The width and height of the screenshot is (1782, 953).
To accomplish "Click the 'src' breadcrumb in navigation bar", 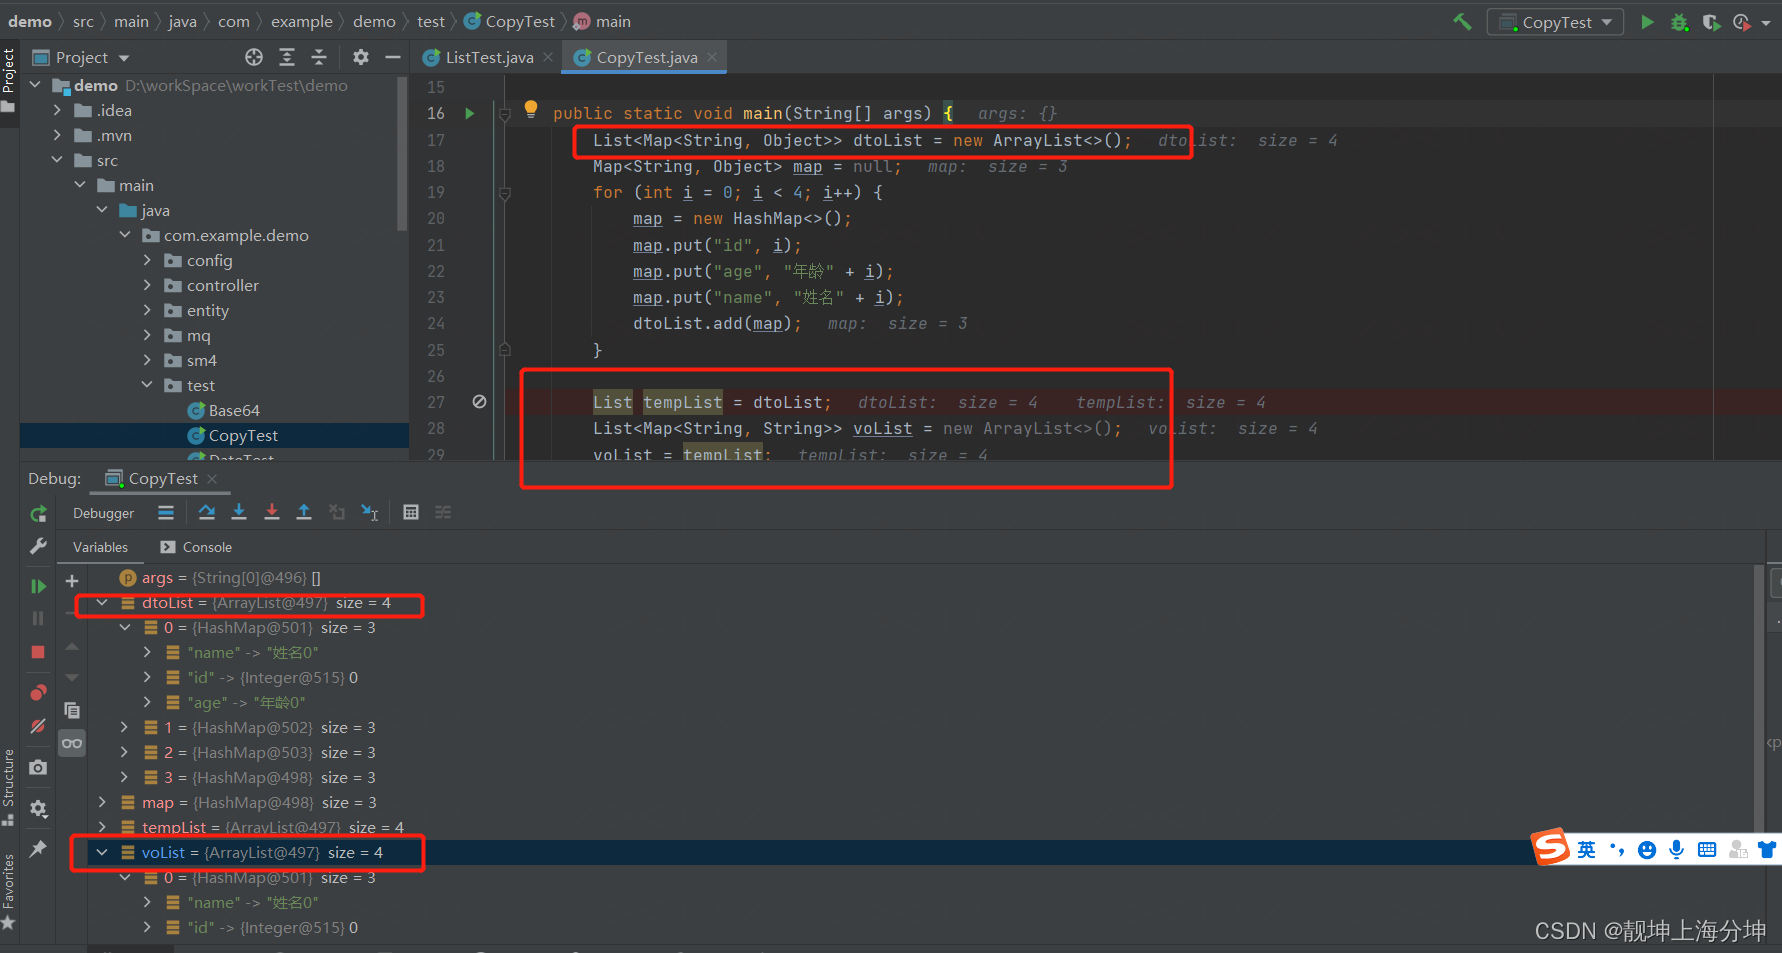I will pos(83,20).
